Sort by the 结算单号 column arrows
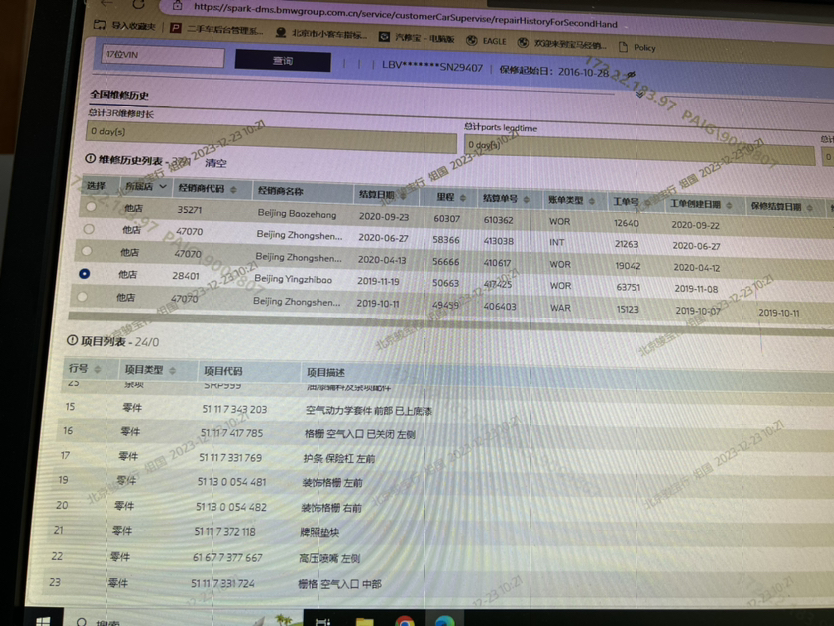This screenshot has height=626, width=834. [527, 199]
